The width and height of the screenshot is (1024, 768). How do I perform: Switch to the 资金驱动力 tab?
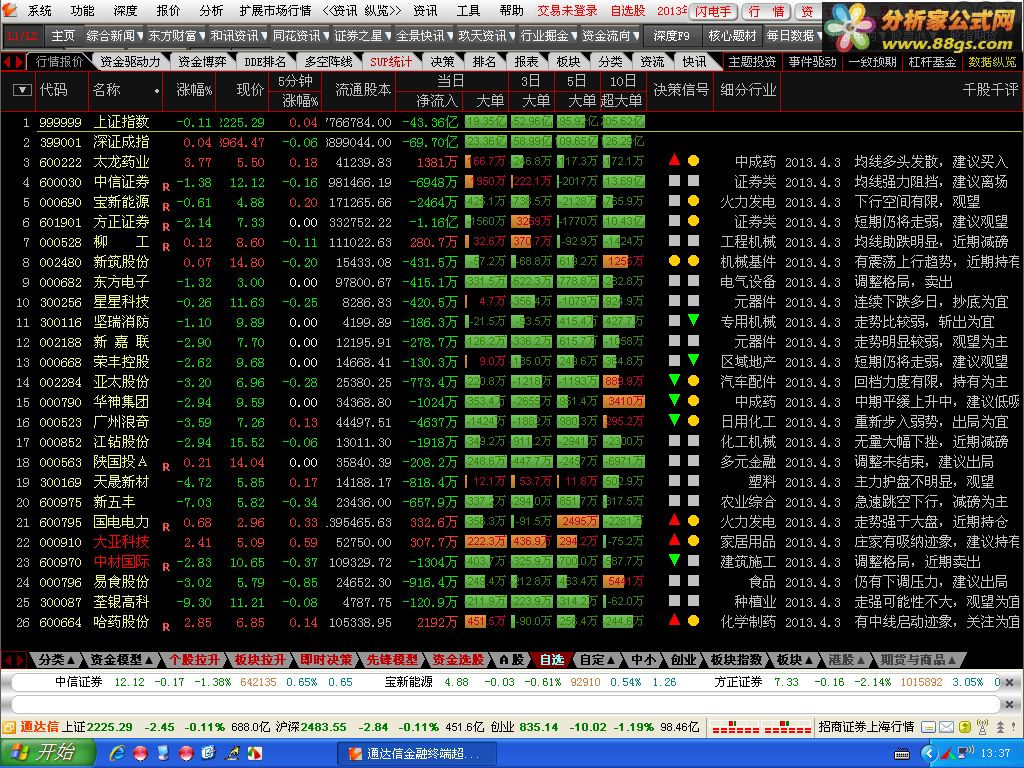130,61
